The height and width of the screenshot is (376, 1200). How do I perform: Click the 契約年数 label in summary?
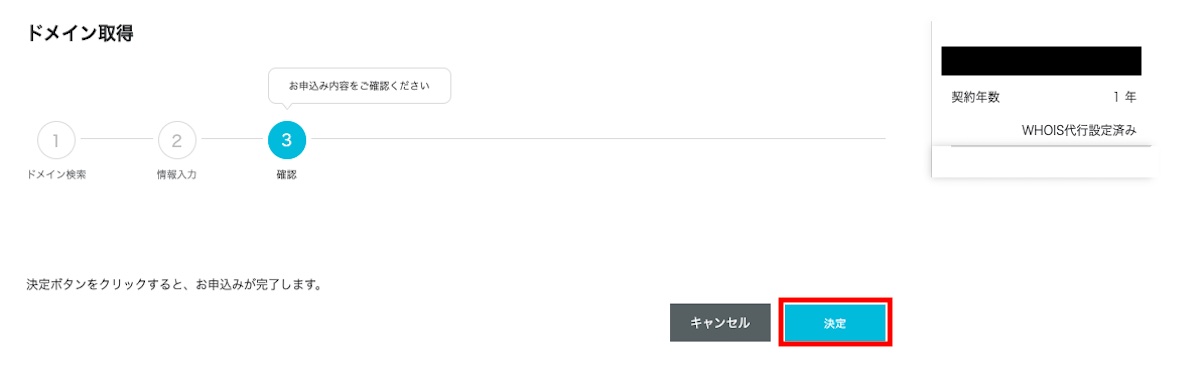click(975, 97)
